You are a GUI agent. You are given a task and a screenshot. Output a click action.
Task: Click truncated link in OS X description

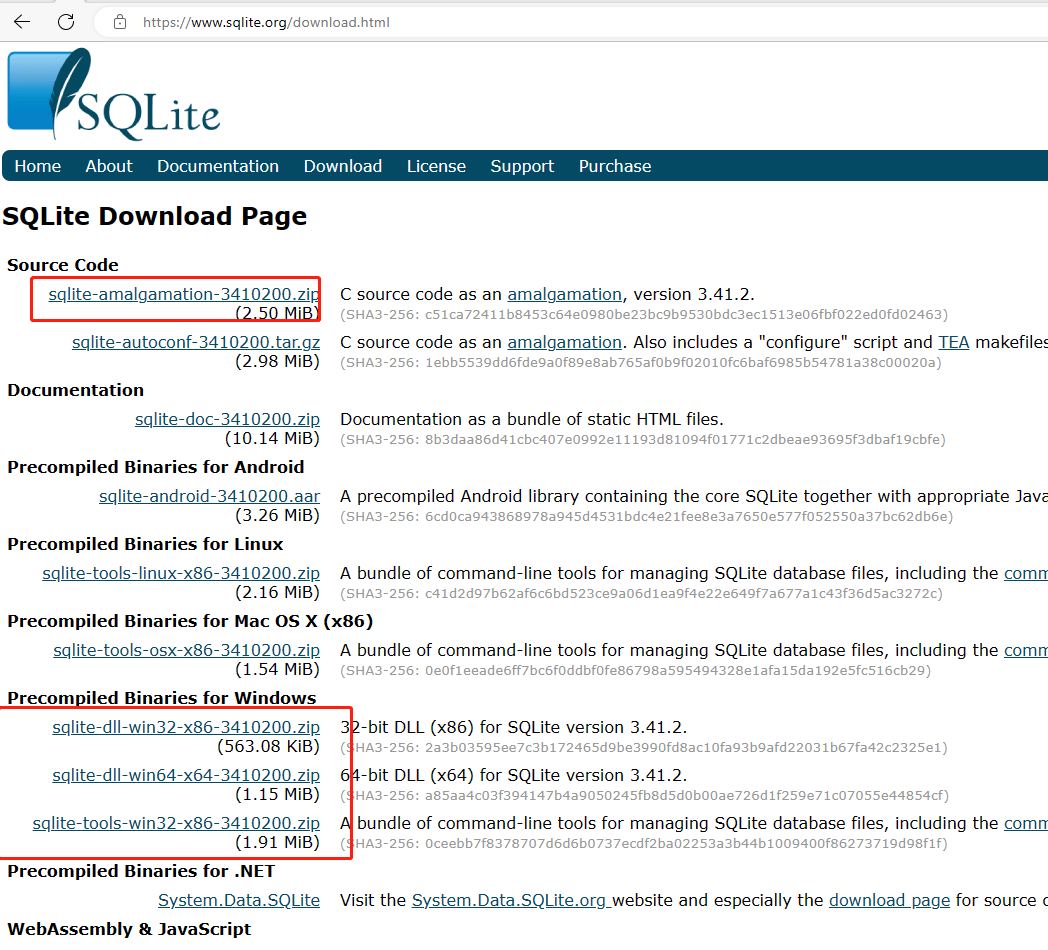(x=1025, y=650)
